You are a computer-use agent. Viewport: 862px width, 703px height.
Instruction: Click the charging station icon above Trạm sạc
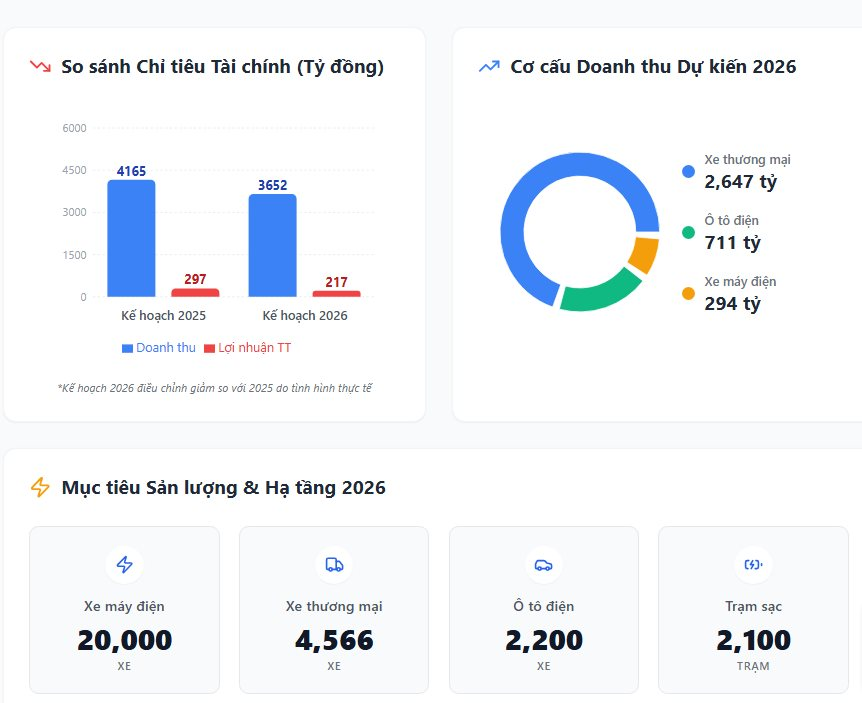click(753, 564)
